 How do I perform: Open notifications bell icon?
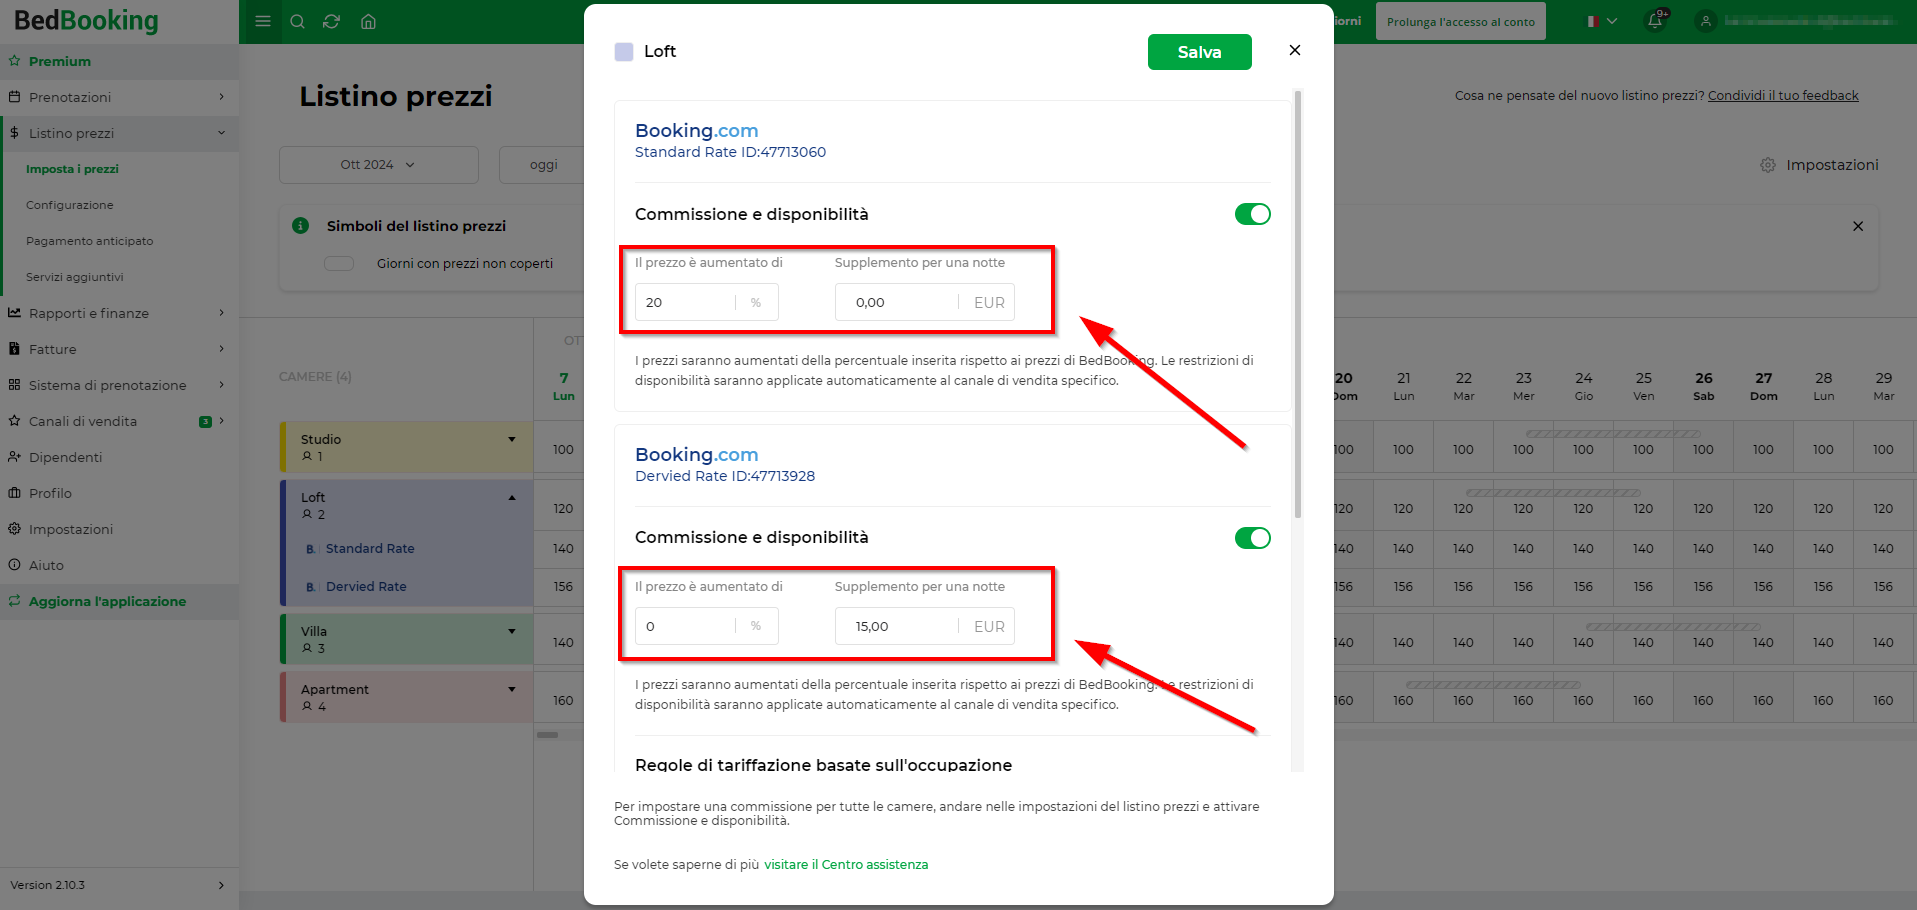tap(1655, 21)
